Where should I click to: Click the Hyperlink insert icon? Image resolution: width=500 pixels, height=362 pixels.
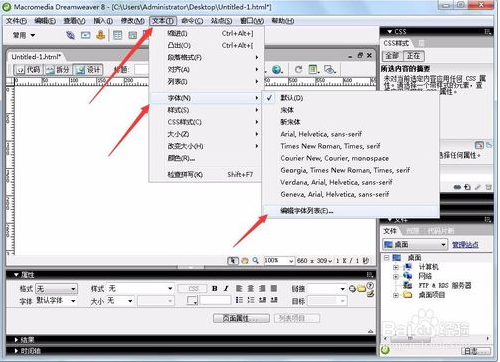coord(70,35)
